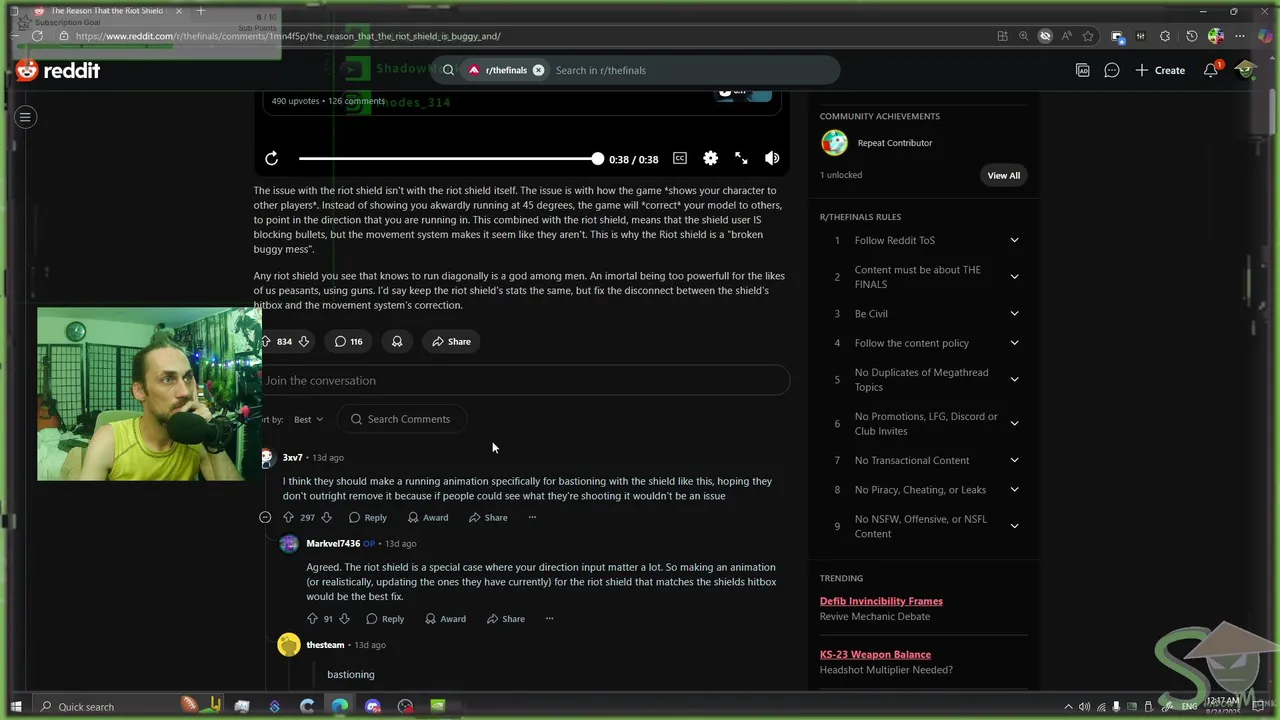Open the Reddit advertise icon
1280x720 pixels.
[1083, 70]
